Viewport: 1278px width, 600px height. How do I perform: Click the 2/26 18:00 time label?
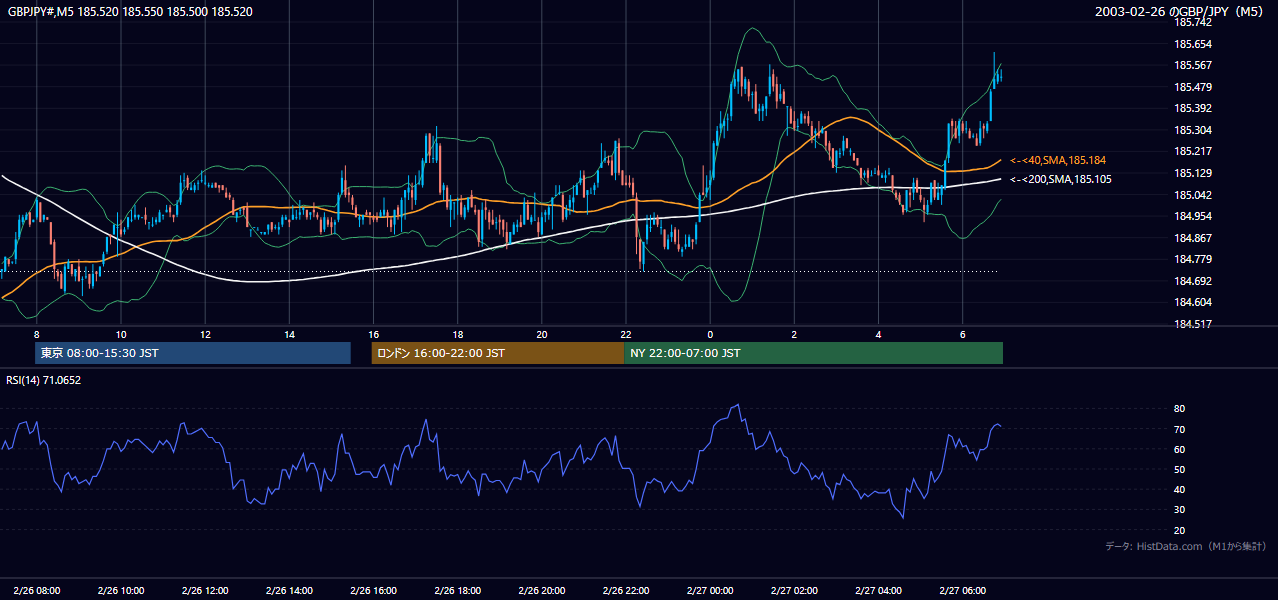[x=457, y=591]
